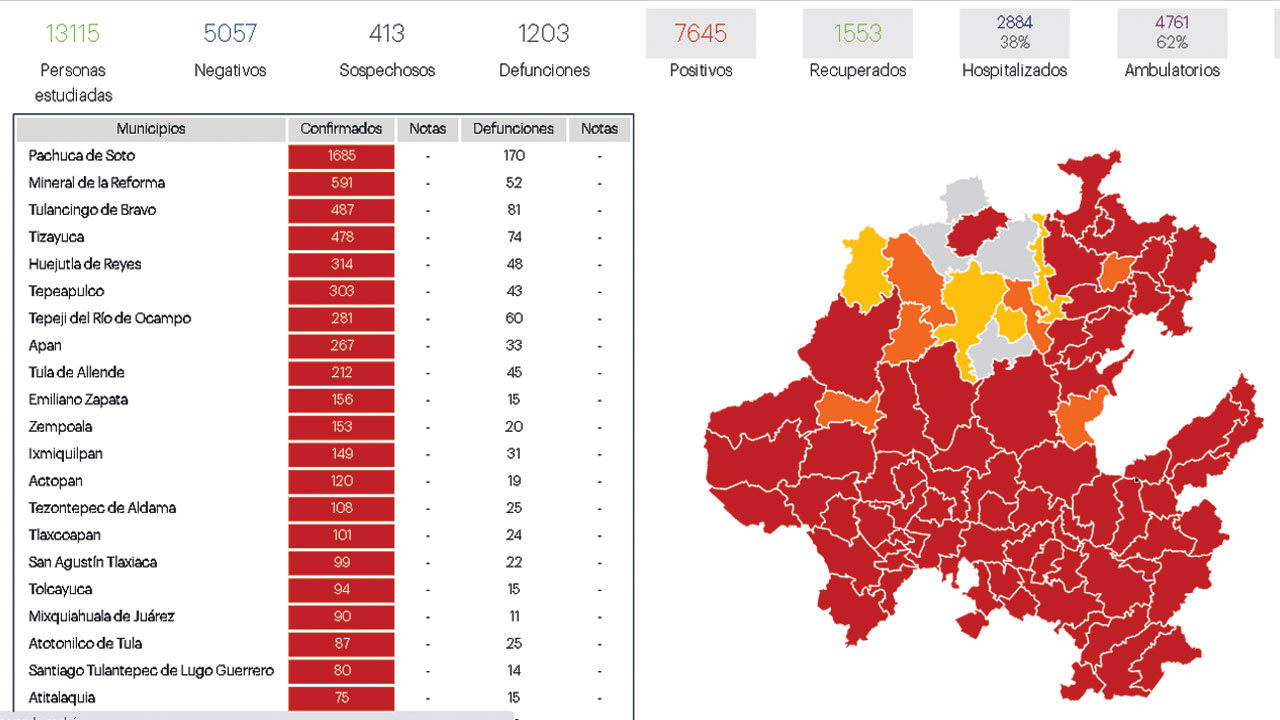Click the Defunciones 1203 figure
Viewport: 1280px width, 720px height.
pos(543,33)
